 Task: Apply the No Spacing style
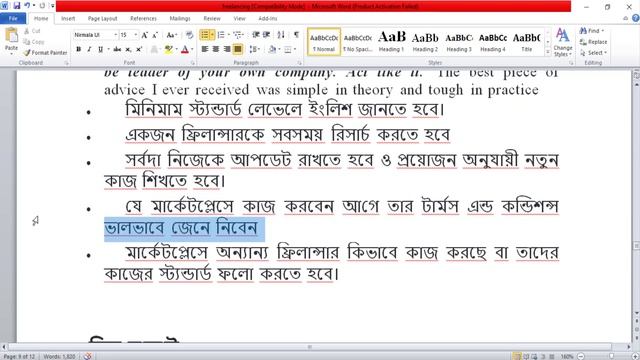point(358,41)
